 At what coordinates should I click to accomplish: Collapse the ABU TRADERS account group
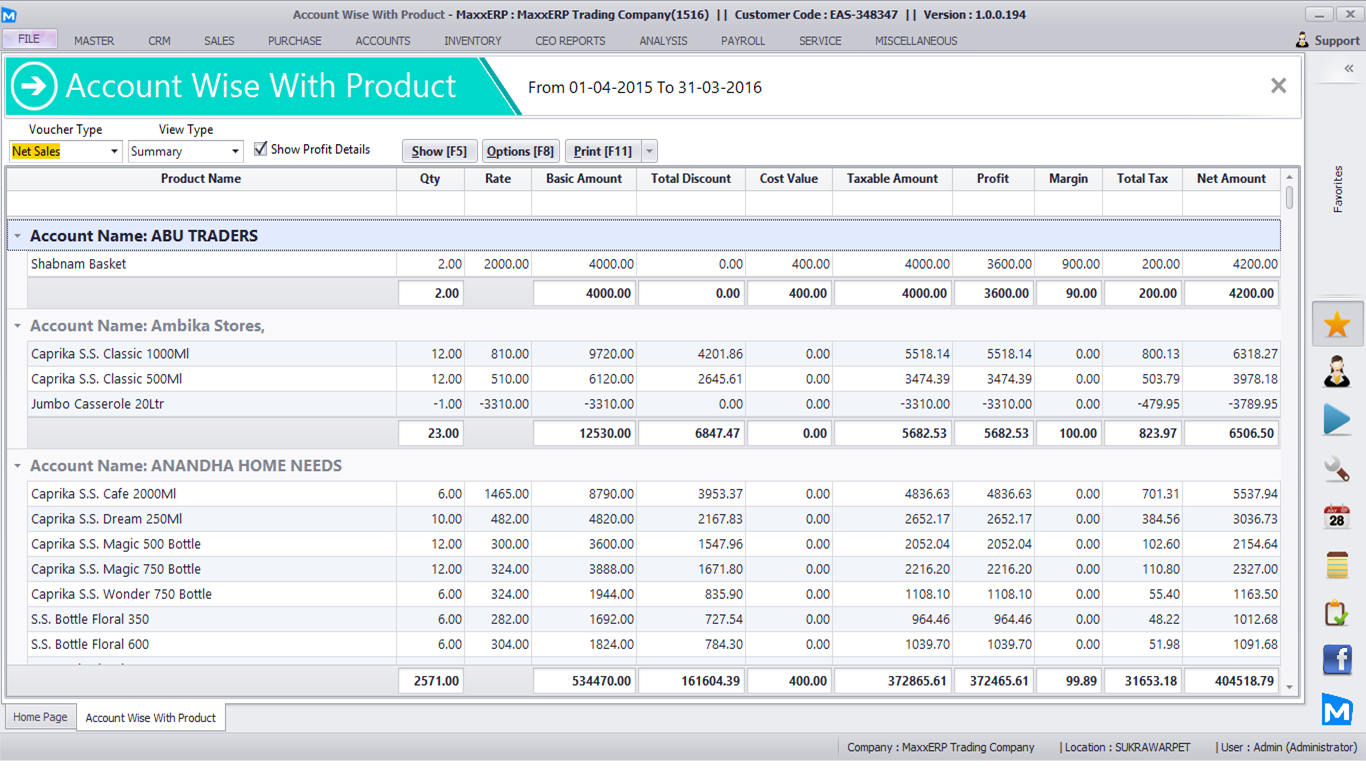tap(18, 236)
